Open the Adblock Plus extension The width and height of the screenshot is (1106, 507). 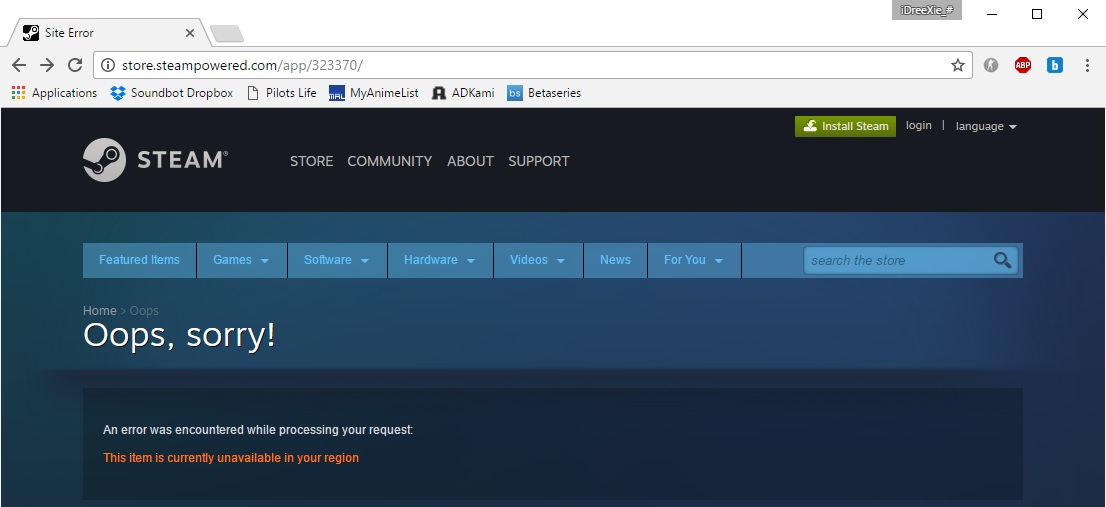pos(1022,66)
